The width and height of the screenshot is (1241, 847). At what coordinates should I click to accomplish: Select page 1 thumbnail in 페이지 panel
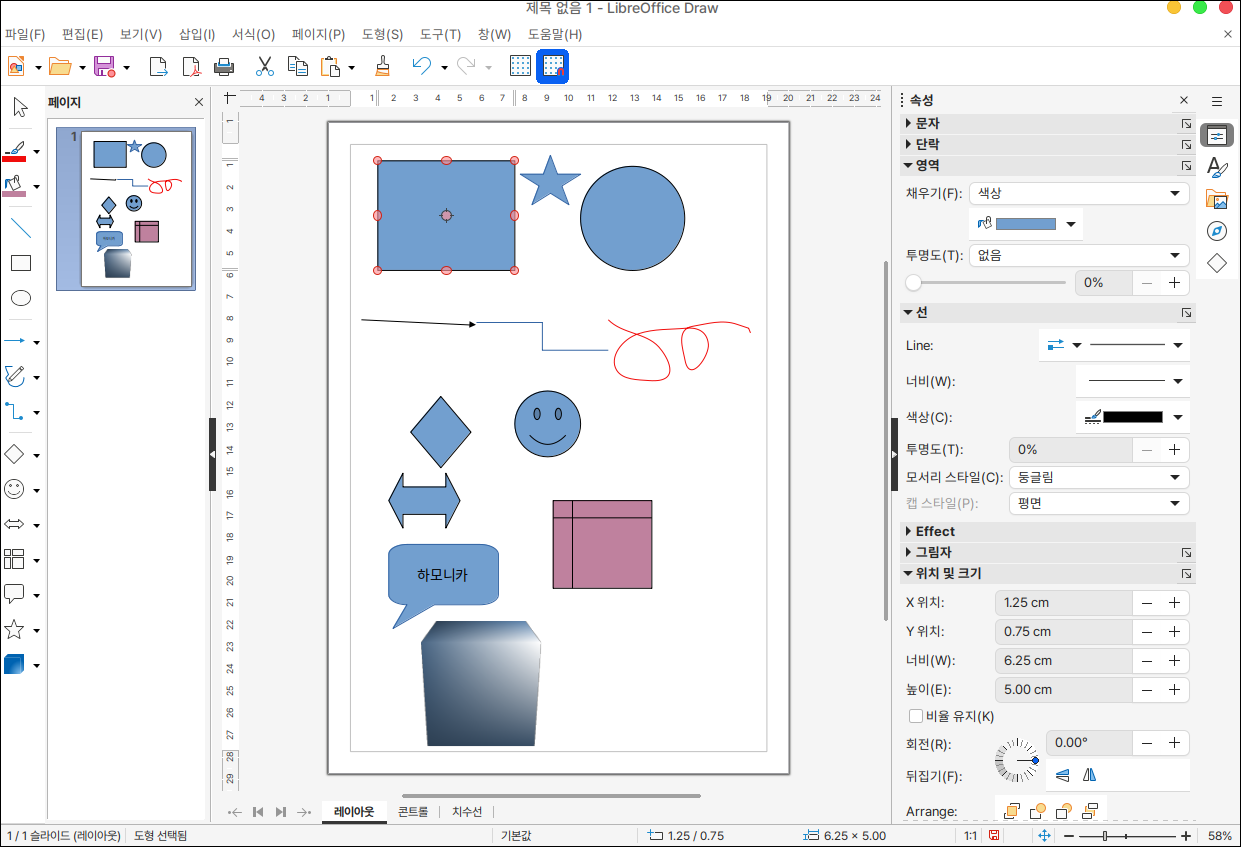[136, 209]
